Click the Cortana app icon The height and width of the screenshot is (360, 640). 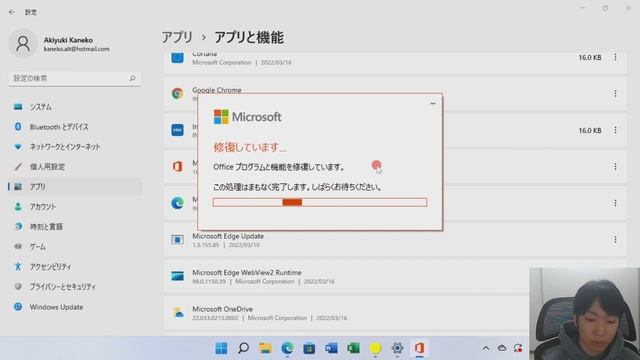tap(177, 58)
